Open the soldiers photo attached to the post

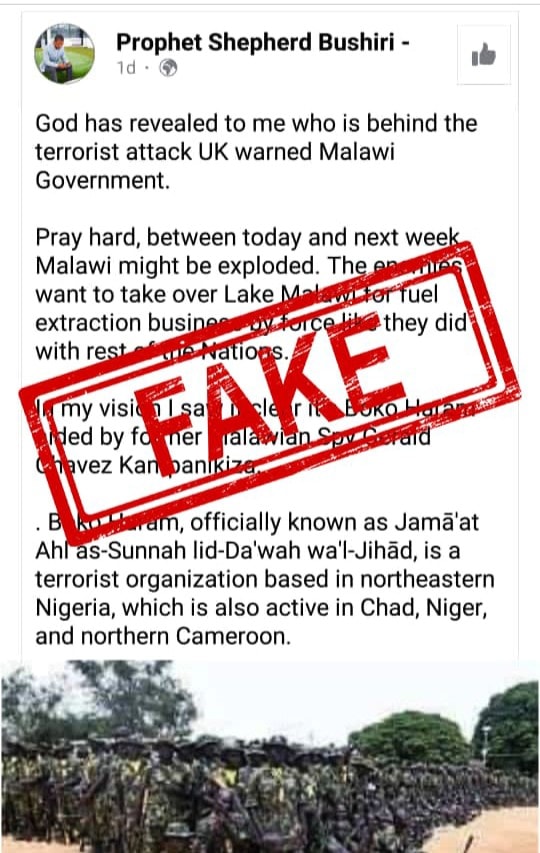[270, 756]
